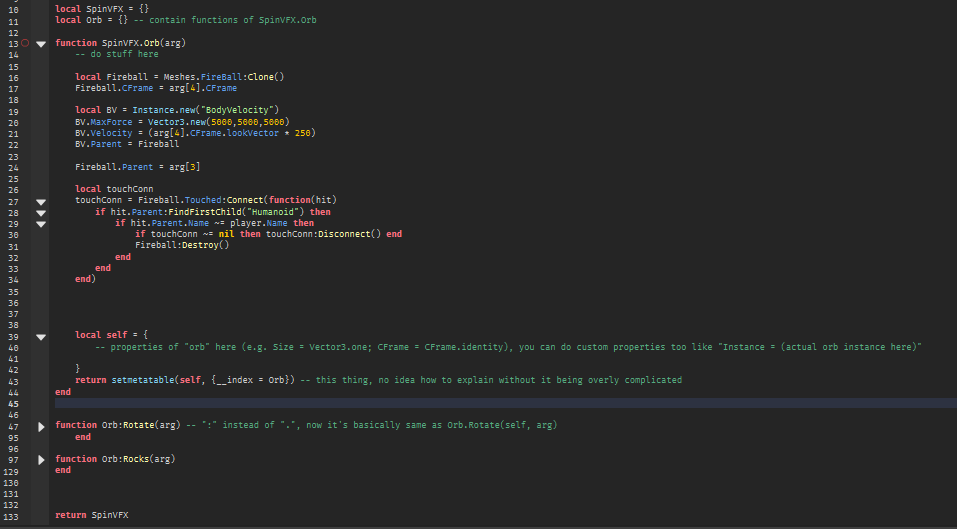This screenshot has height=529, width=957.
Task: Click line number 45 in the gutter
Action: click(x=13, y=404)
